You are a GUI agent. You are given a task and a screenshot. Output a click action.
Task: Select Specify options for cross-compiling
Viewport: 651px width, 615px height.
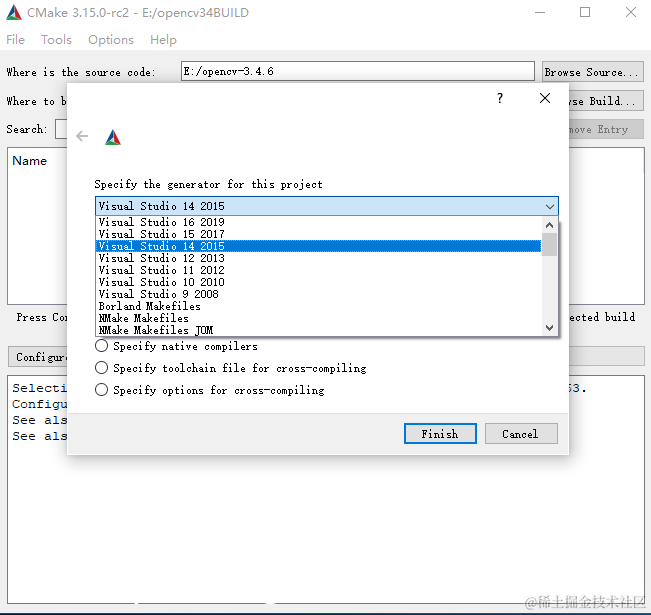click(101, 390)
